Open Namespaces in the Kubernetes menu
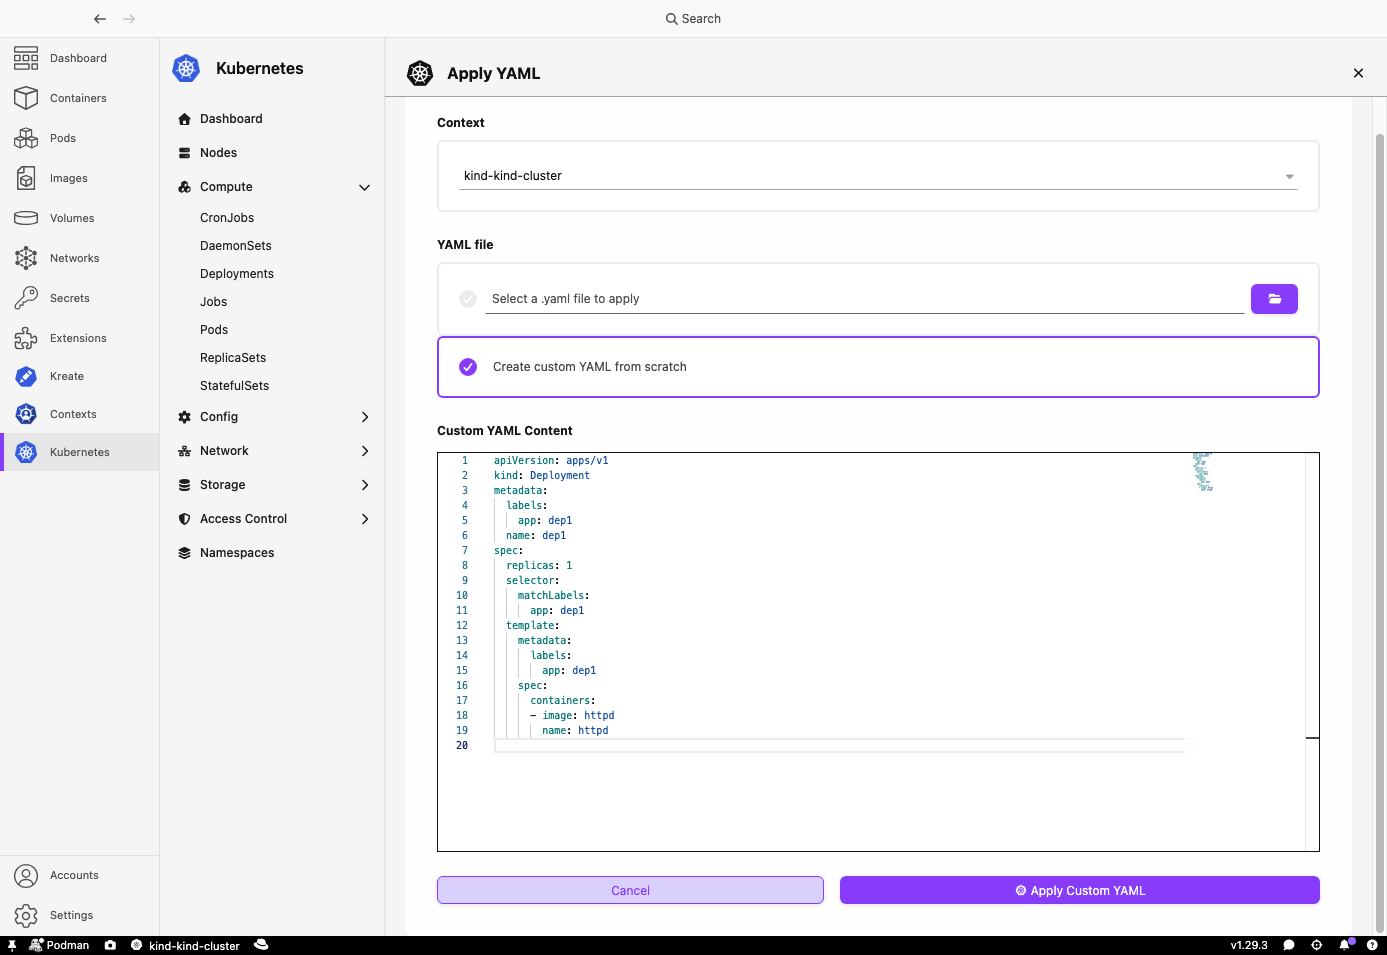1387x955 pixels. pyautogui.click(x=272, y=553)
